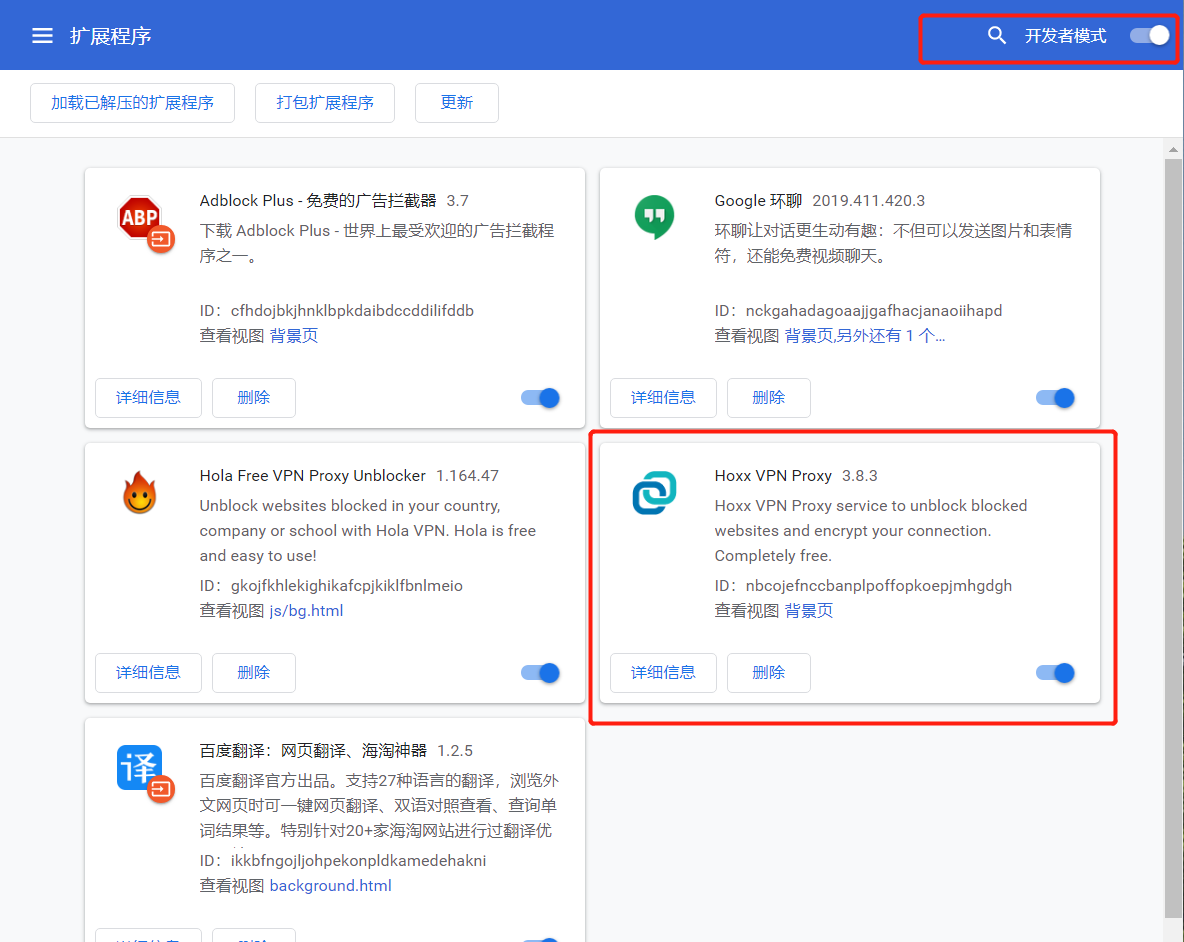Click Google 环聊 ID nckgahadagoaajjgafhacjanaoiihapd
The image size is (1184, 942).
(874, 311)
